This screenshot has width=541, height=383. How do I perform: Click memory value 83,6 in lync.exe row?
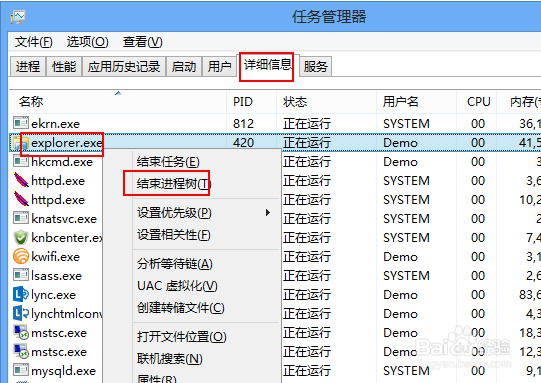[x=530, y=294]
